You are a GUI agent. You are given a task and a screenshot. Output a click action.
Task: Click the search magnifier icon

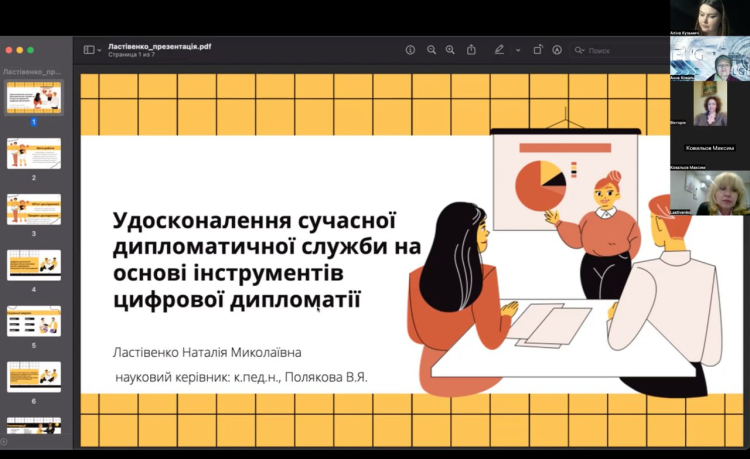click(x=580, y=50)
